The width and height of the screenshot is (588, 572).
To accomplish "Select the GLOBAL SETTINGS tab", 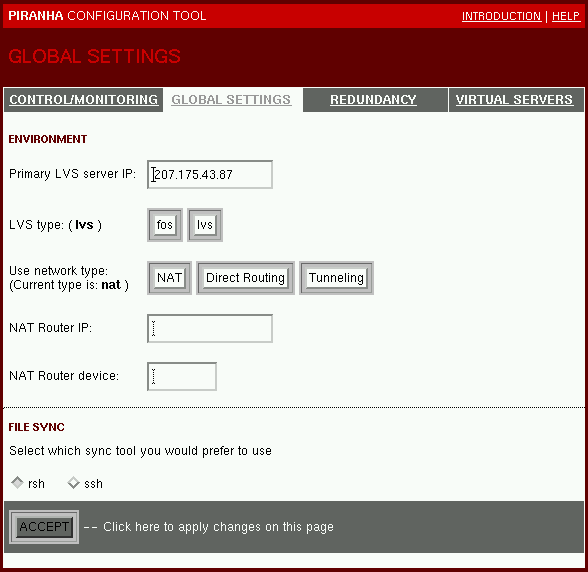I will tap(231, 100).
